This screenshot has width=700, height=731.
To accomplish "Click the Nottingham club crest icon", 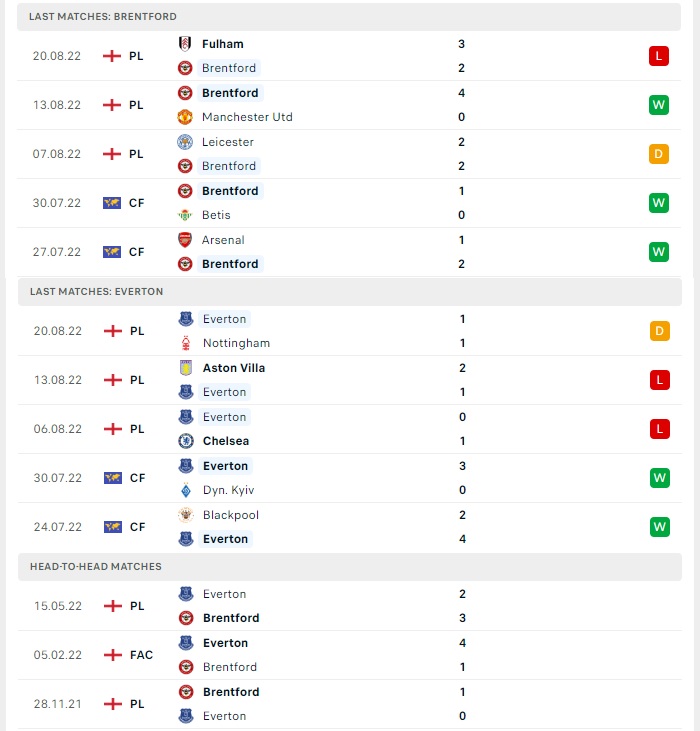I will [x=186, y=343].
